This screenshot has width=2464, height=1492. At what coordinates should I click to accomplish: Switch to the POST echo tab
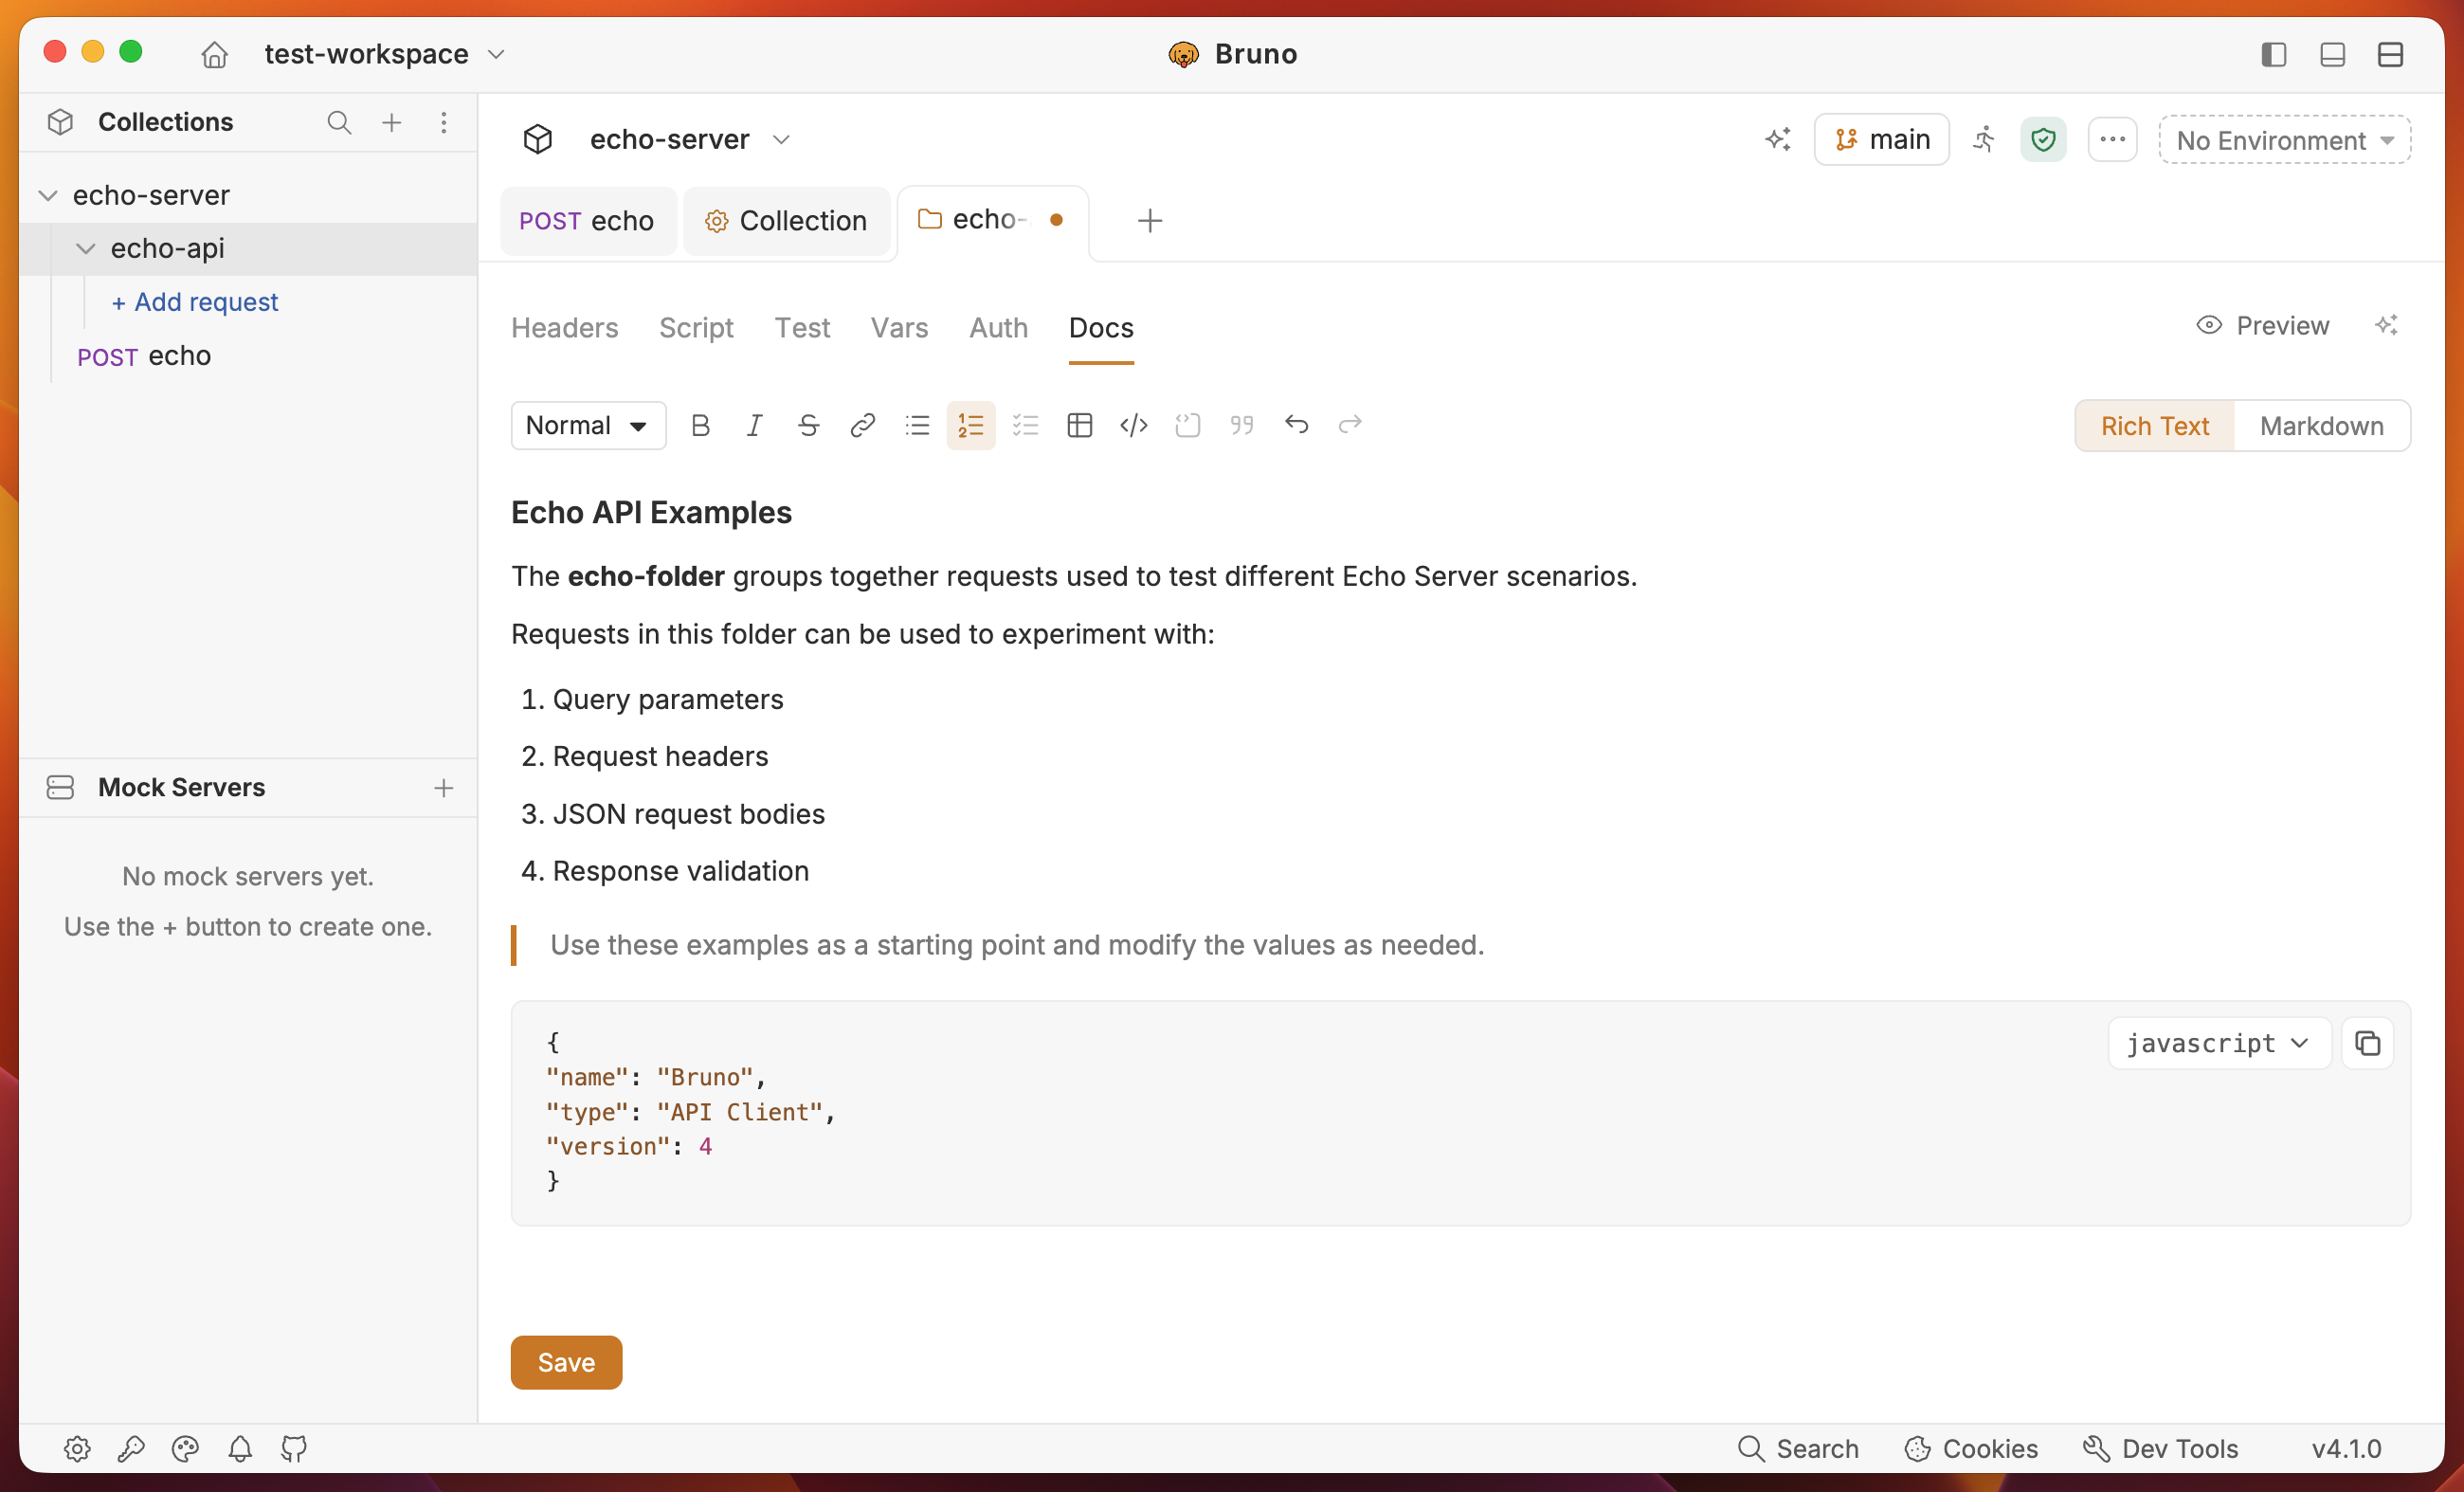pos(587,221)
